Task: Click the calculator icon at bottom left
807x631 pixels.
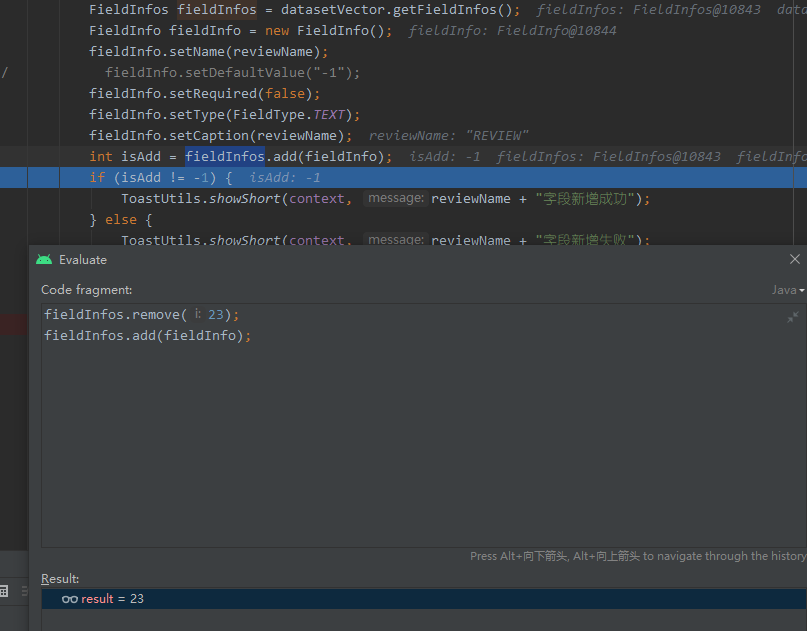Action: (x=4, y=591)
